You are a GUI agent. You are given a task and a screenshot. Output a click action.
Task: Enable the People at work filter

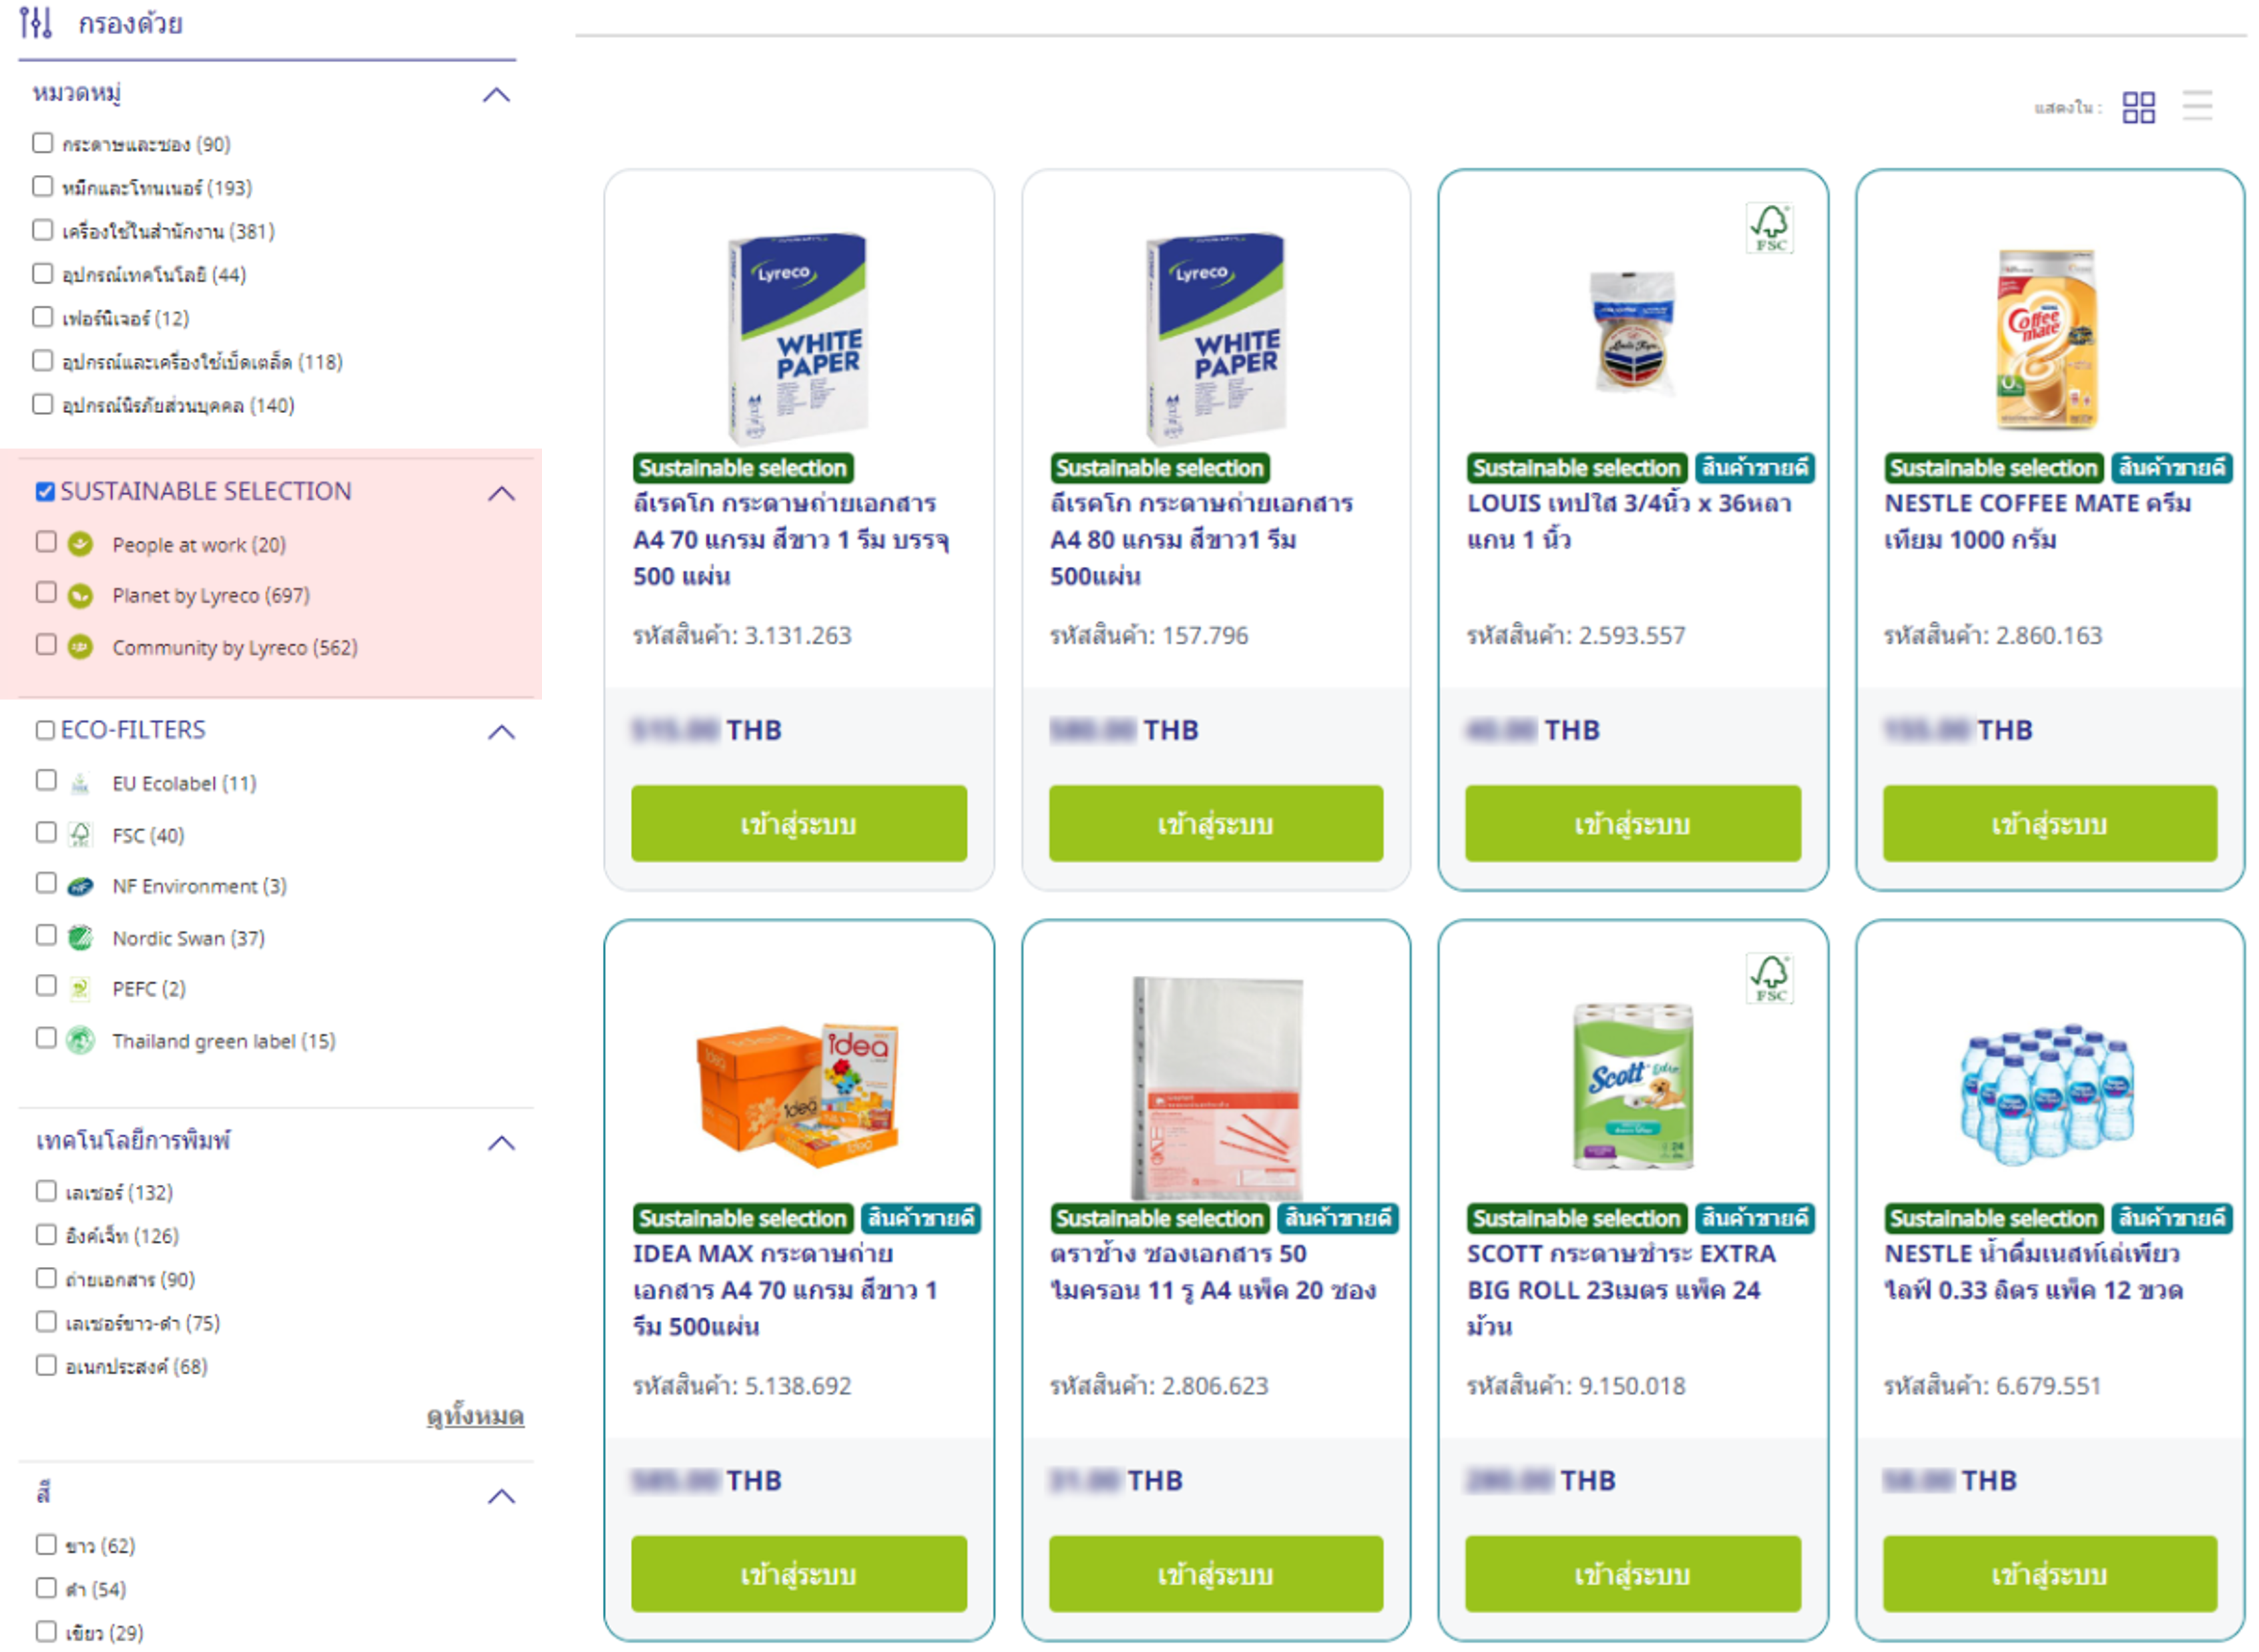(x=46, y=542)
